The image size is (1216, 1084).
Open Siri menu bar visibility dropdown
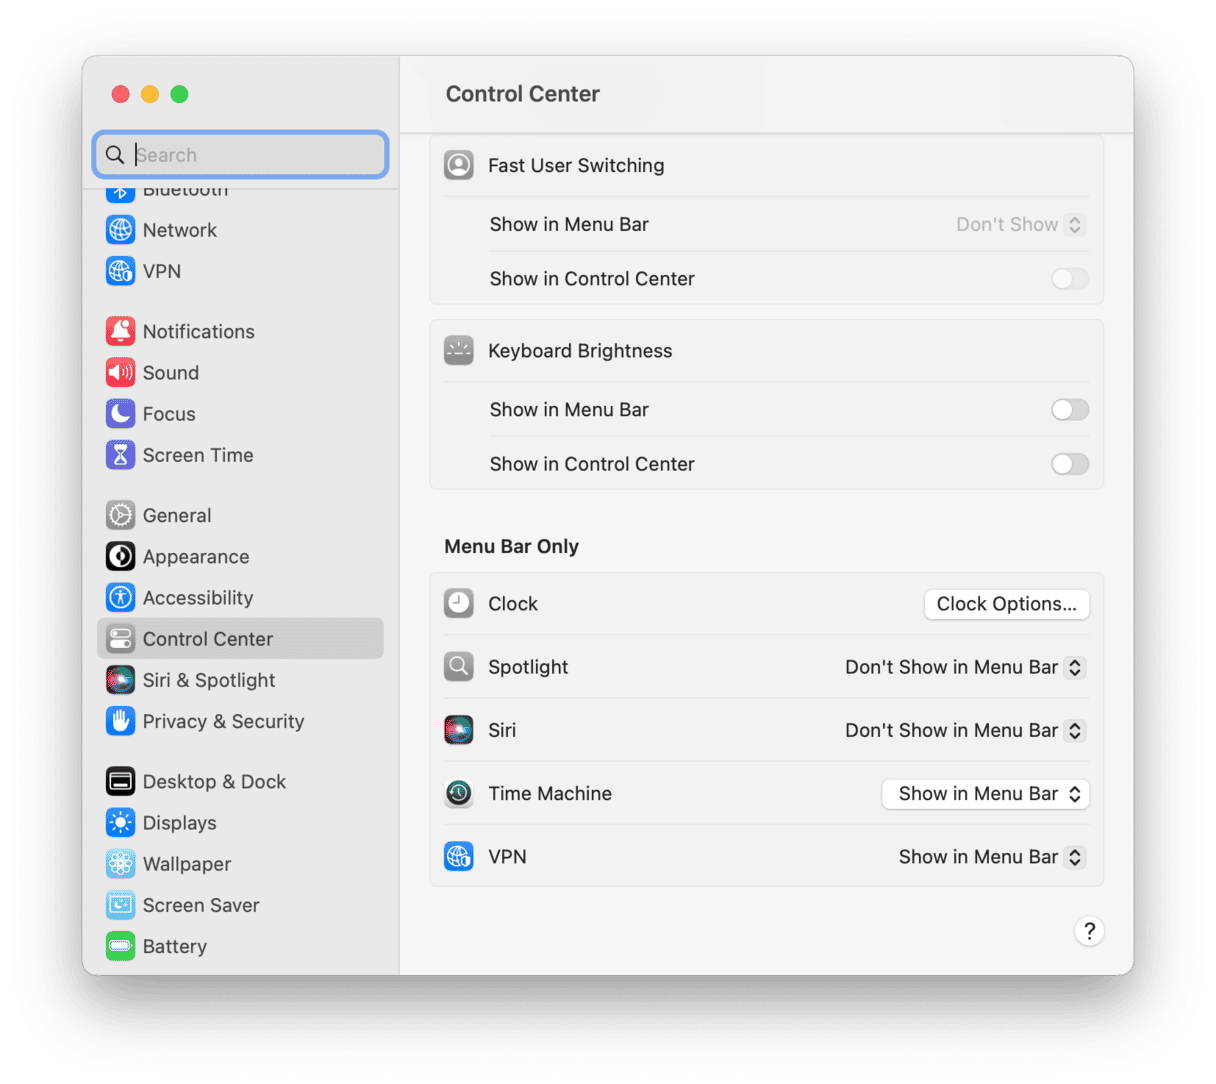tap(965, 730)
